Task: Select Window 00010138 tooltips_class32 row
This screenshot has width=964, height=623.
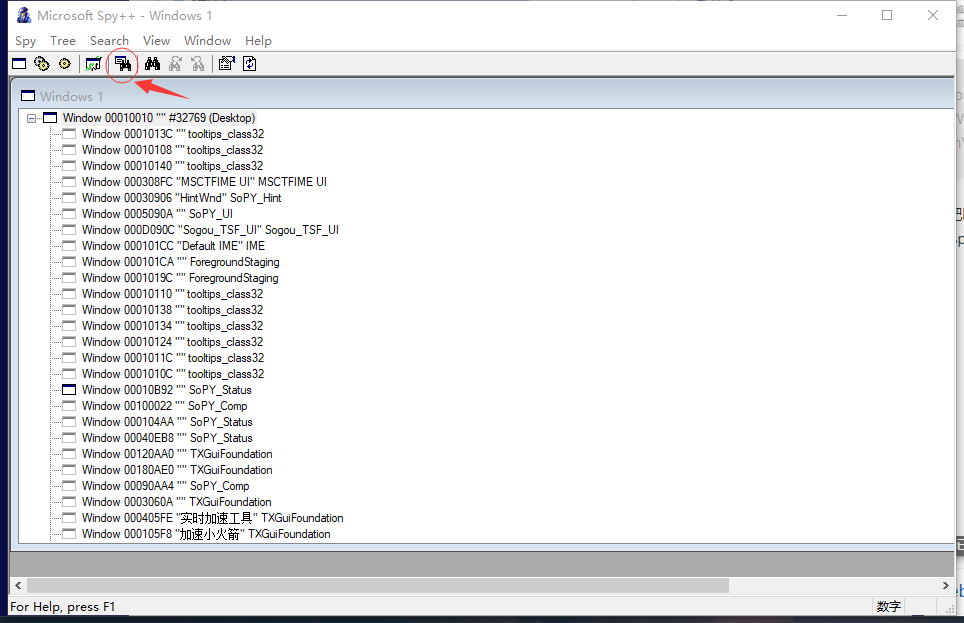Action: tap(172, 310)
